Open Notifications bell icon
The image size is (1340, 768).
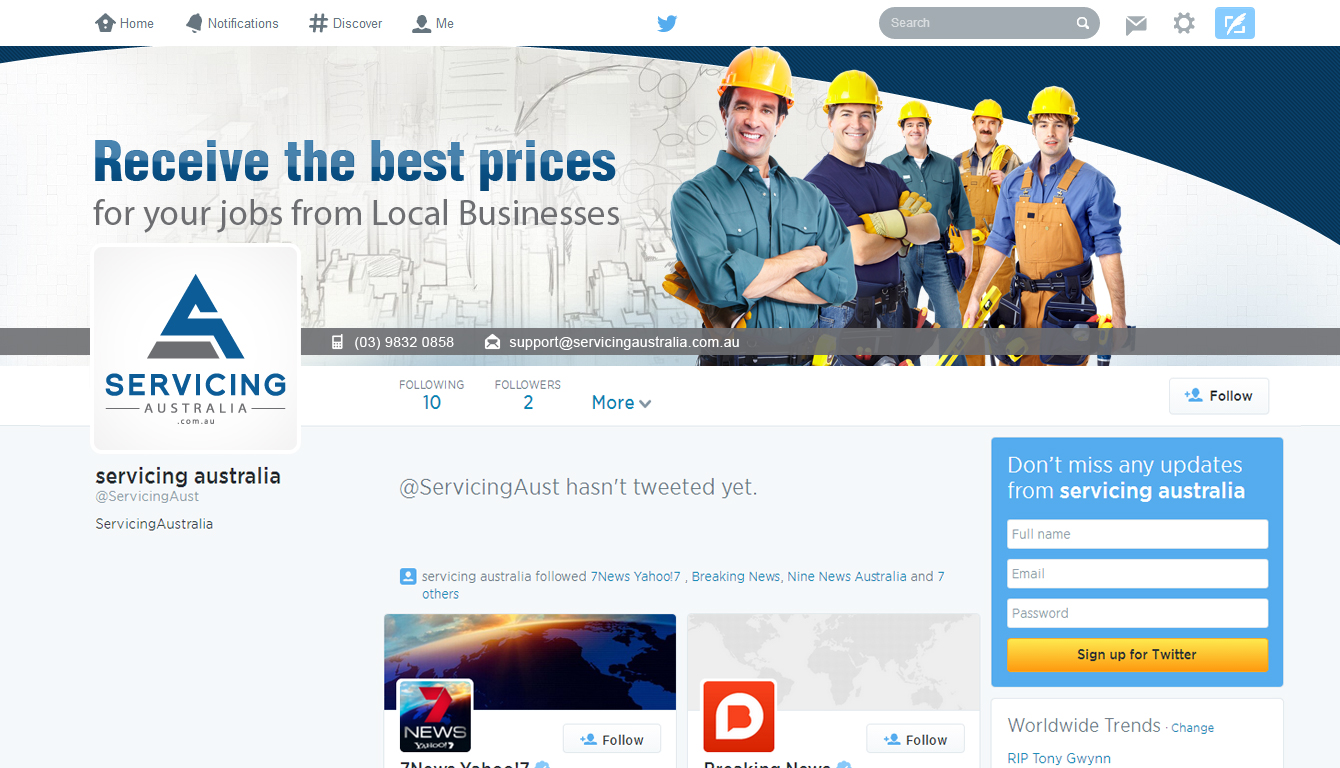[x=193, y=22]
